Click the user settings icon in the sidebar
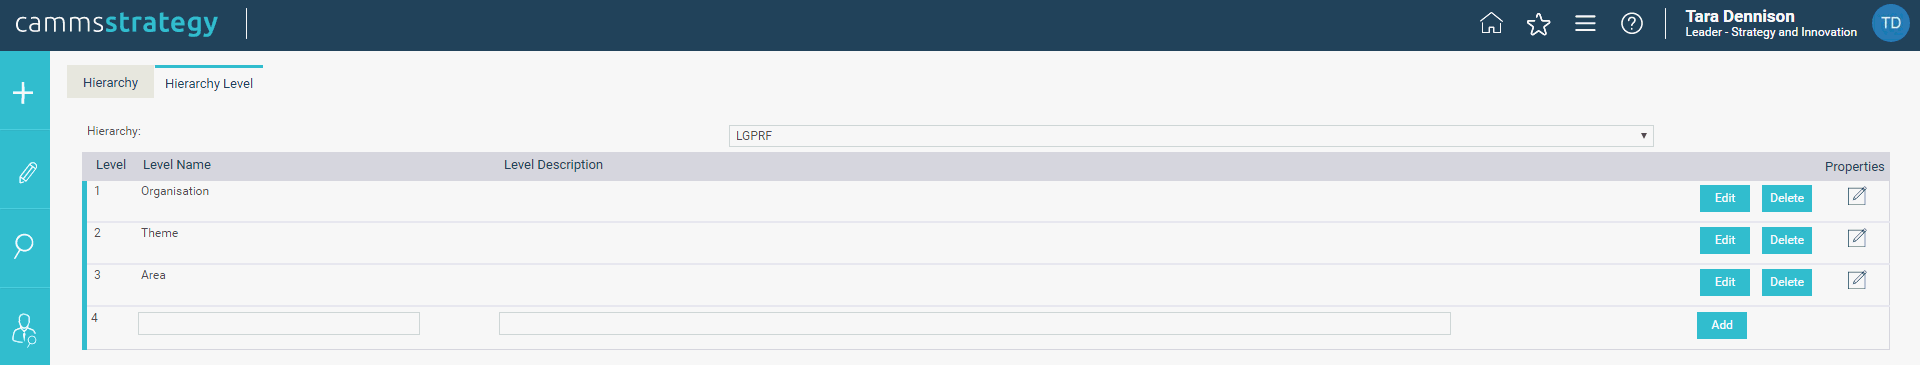 [x=24, y=330]
